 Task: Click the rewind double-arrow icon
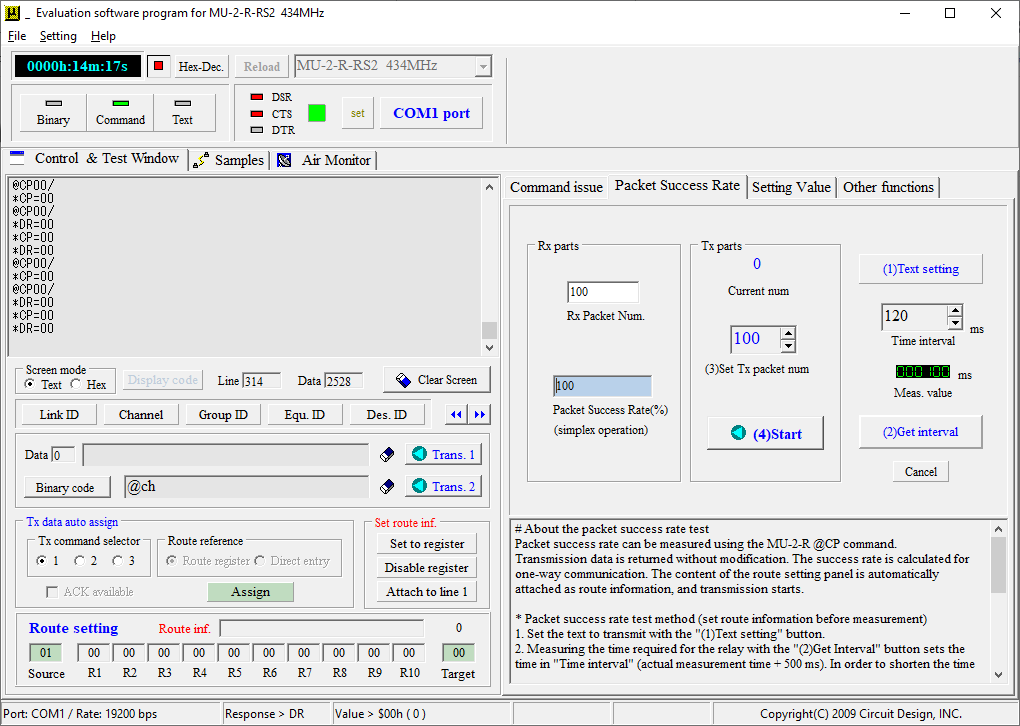coord(457,414)
